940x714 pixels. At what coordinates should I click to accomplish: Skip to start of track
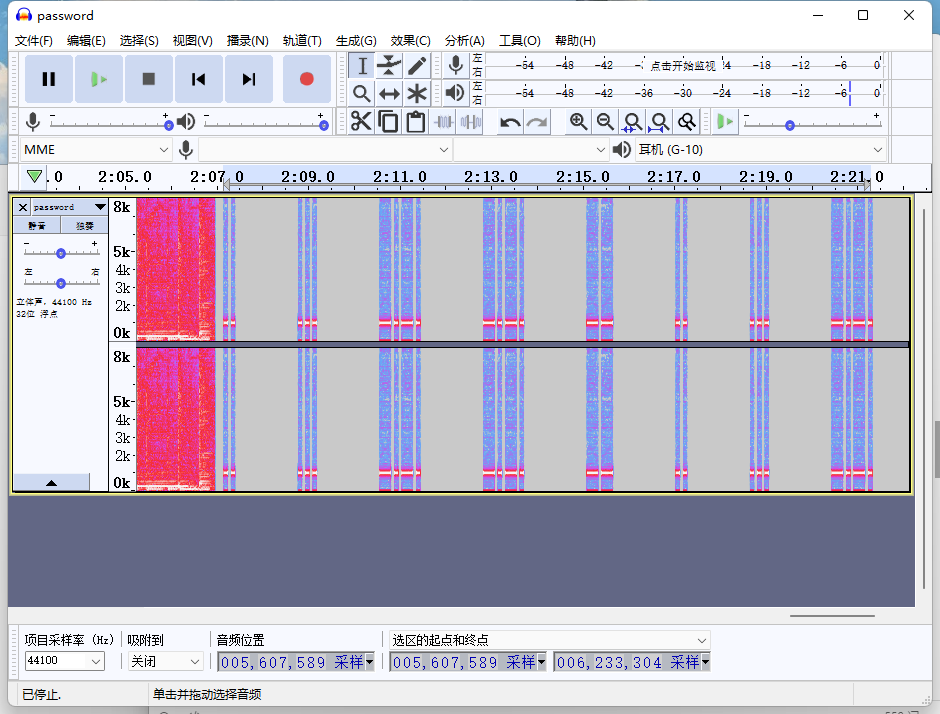198,79
